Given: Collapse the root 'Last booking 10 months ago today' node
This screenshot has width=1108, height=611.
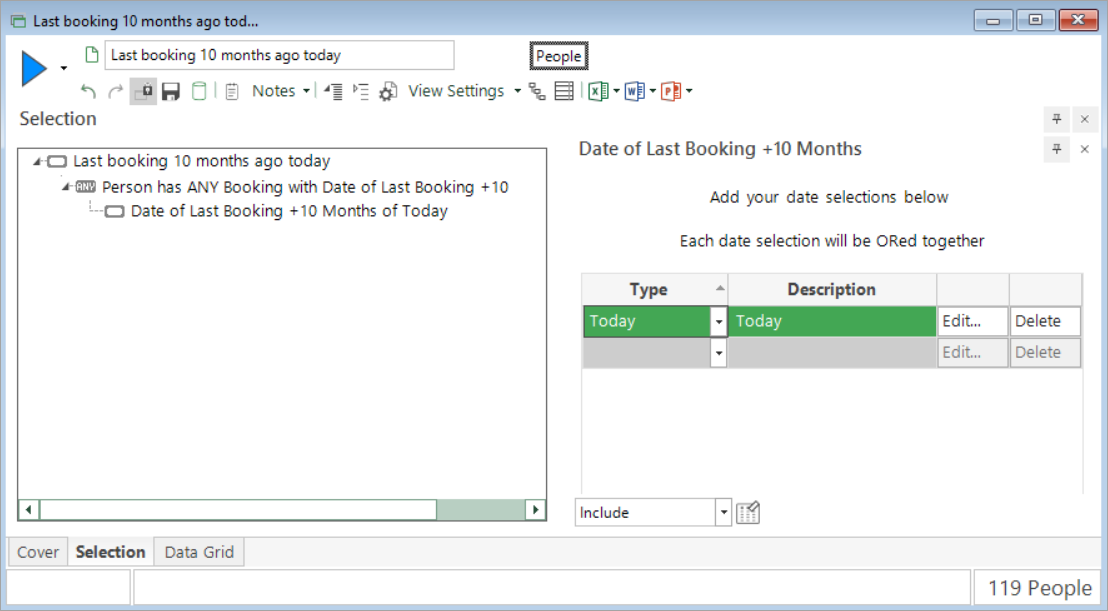Looking at the screenshot, I should pos(37,162).
